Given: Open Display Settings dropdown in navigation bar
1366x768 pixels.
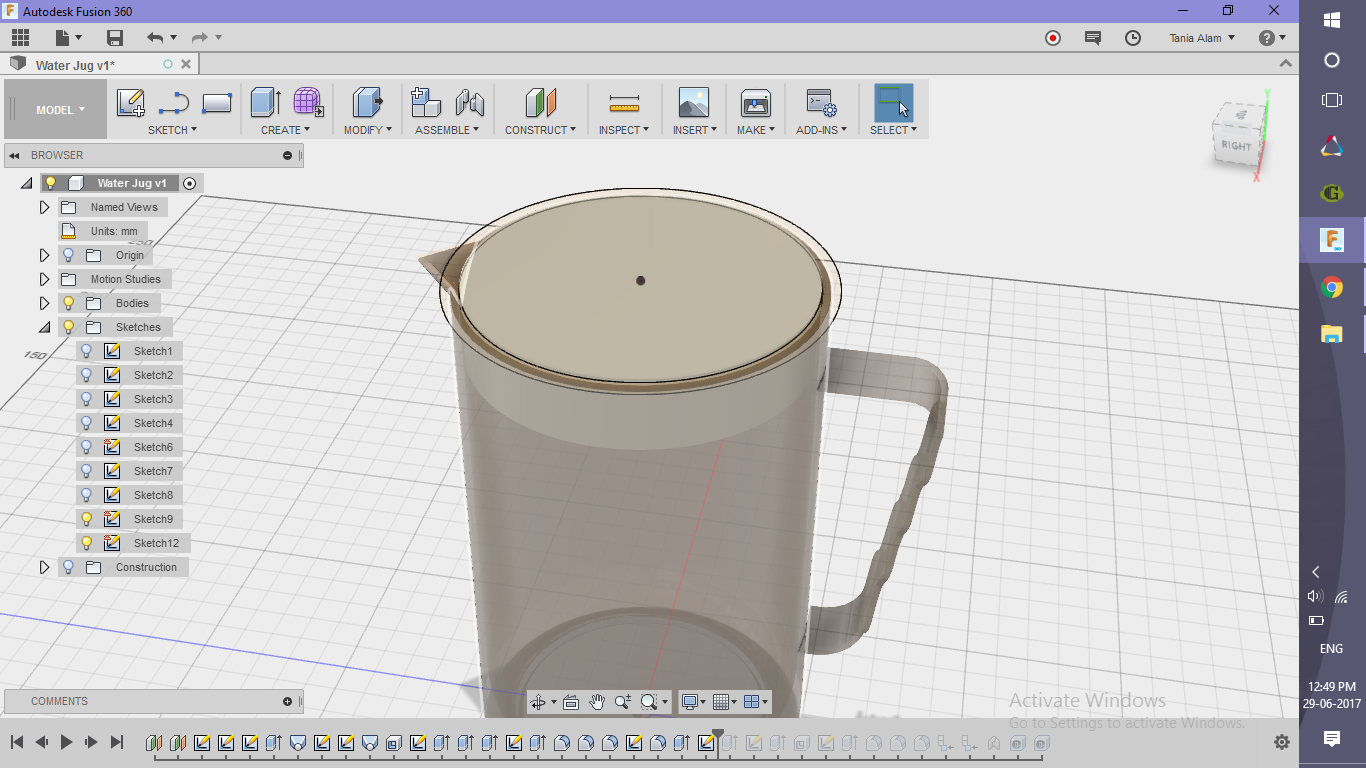Looking at the screenshot, I should 693,702.
